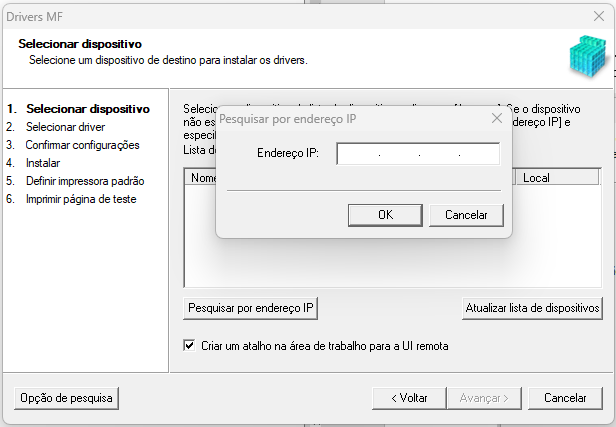This screenshot has width=616, height=427.
Task: Click the third octet of the IP field
Action: (439, 154)
